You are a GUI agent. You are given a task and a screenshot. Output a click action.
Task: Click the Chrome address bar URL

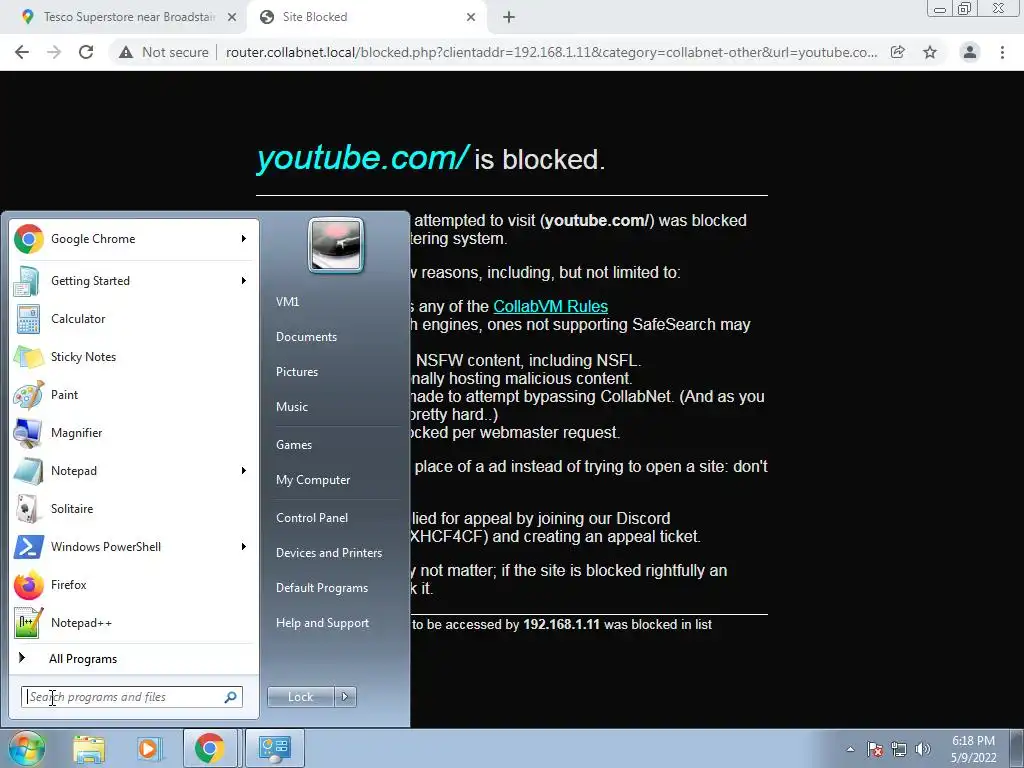(x=552, y=52)
